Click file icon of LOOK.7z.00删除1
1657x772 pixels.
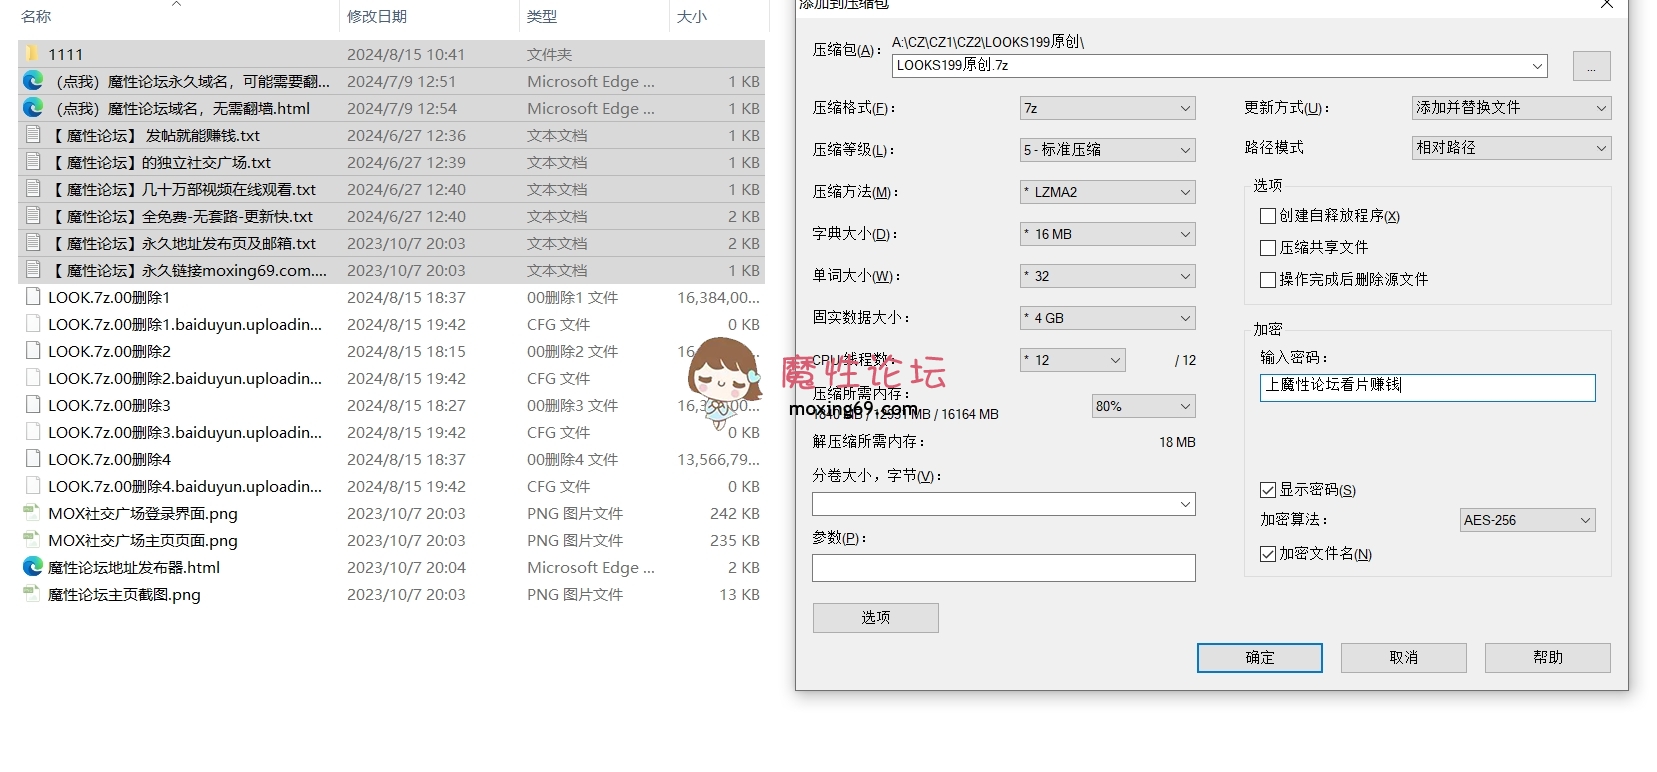coord(33,297)
